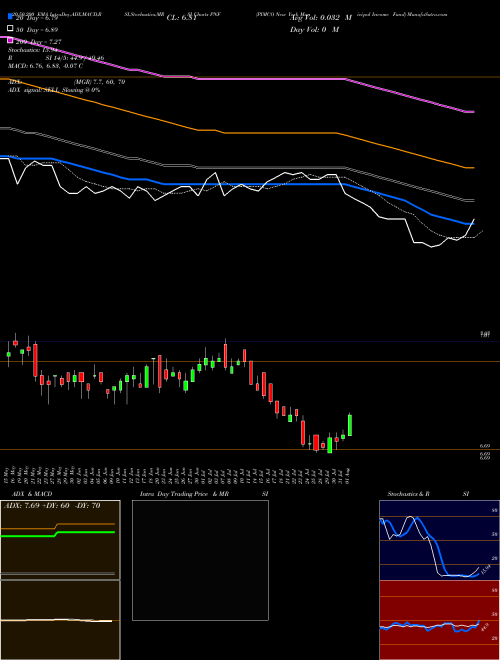This screenshot has width=500, height=660.
Task: Click the last green candlestick for 01 Aug
Action: [x=350, y=425]
